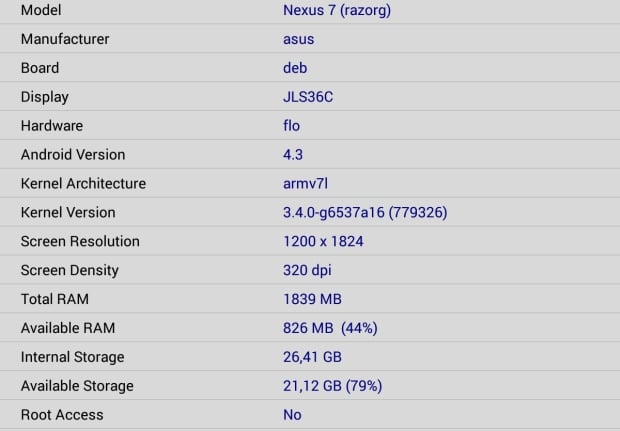Select the Screen Resolution 1200 x 1824 row
The image size is (620, 431).
tap(310, 241)
